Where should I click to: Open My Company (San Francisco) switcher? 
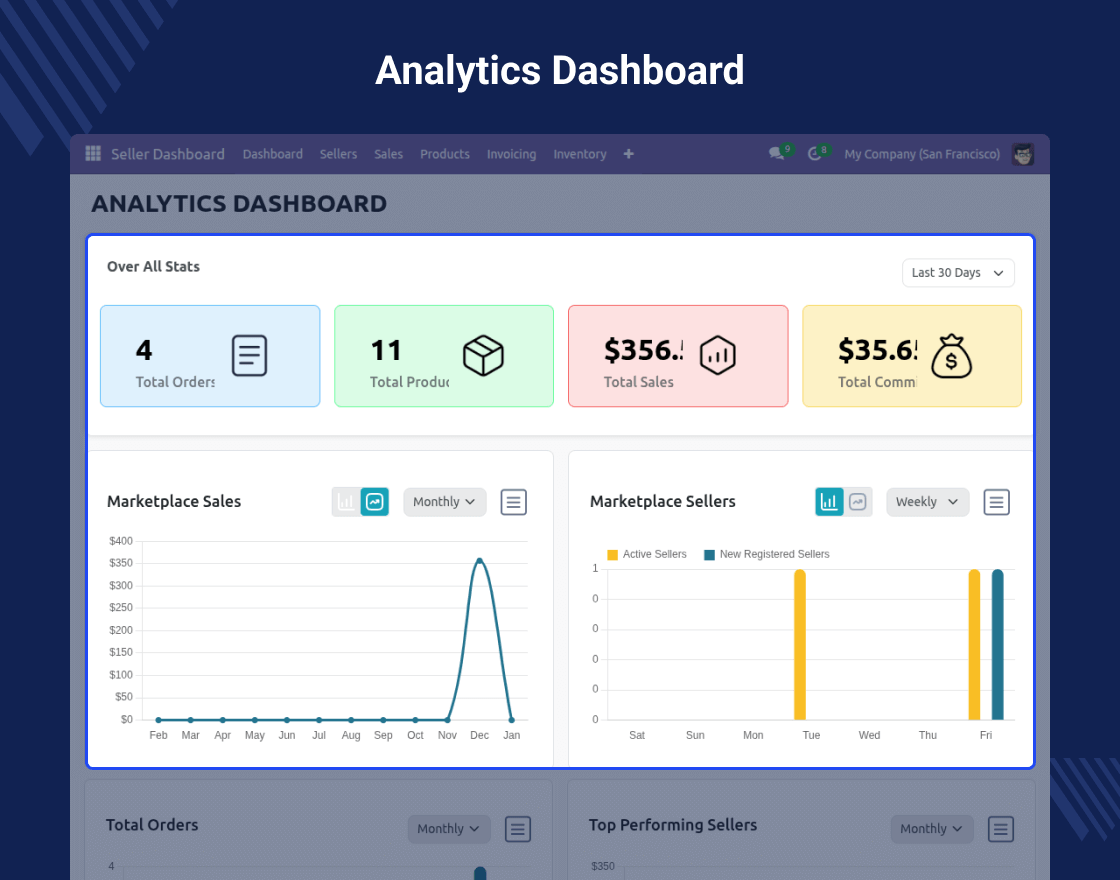[x=921, y=154]
